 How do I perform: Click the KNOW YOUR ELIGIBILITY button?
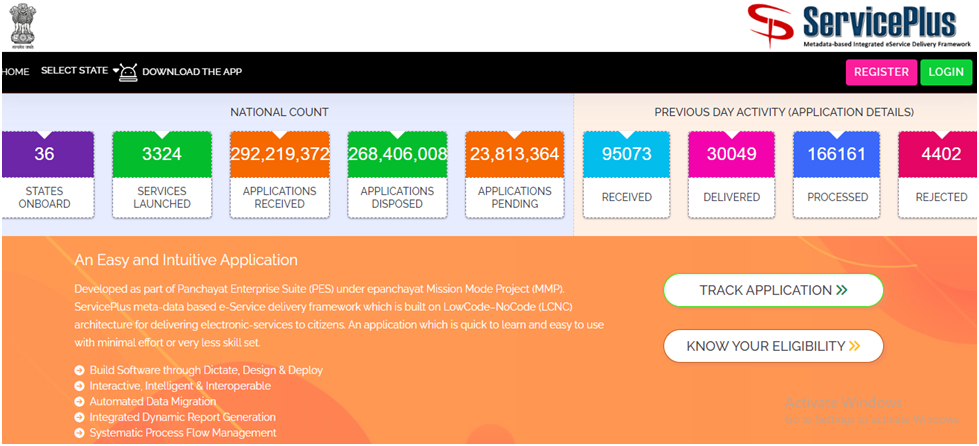(x=773, y=346)
